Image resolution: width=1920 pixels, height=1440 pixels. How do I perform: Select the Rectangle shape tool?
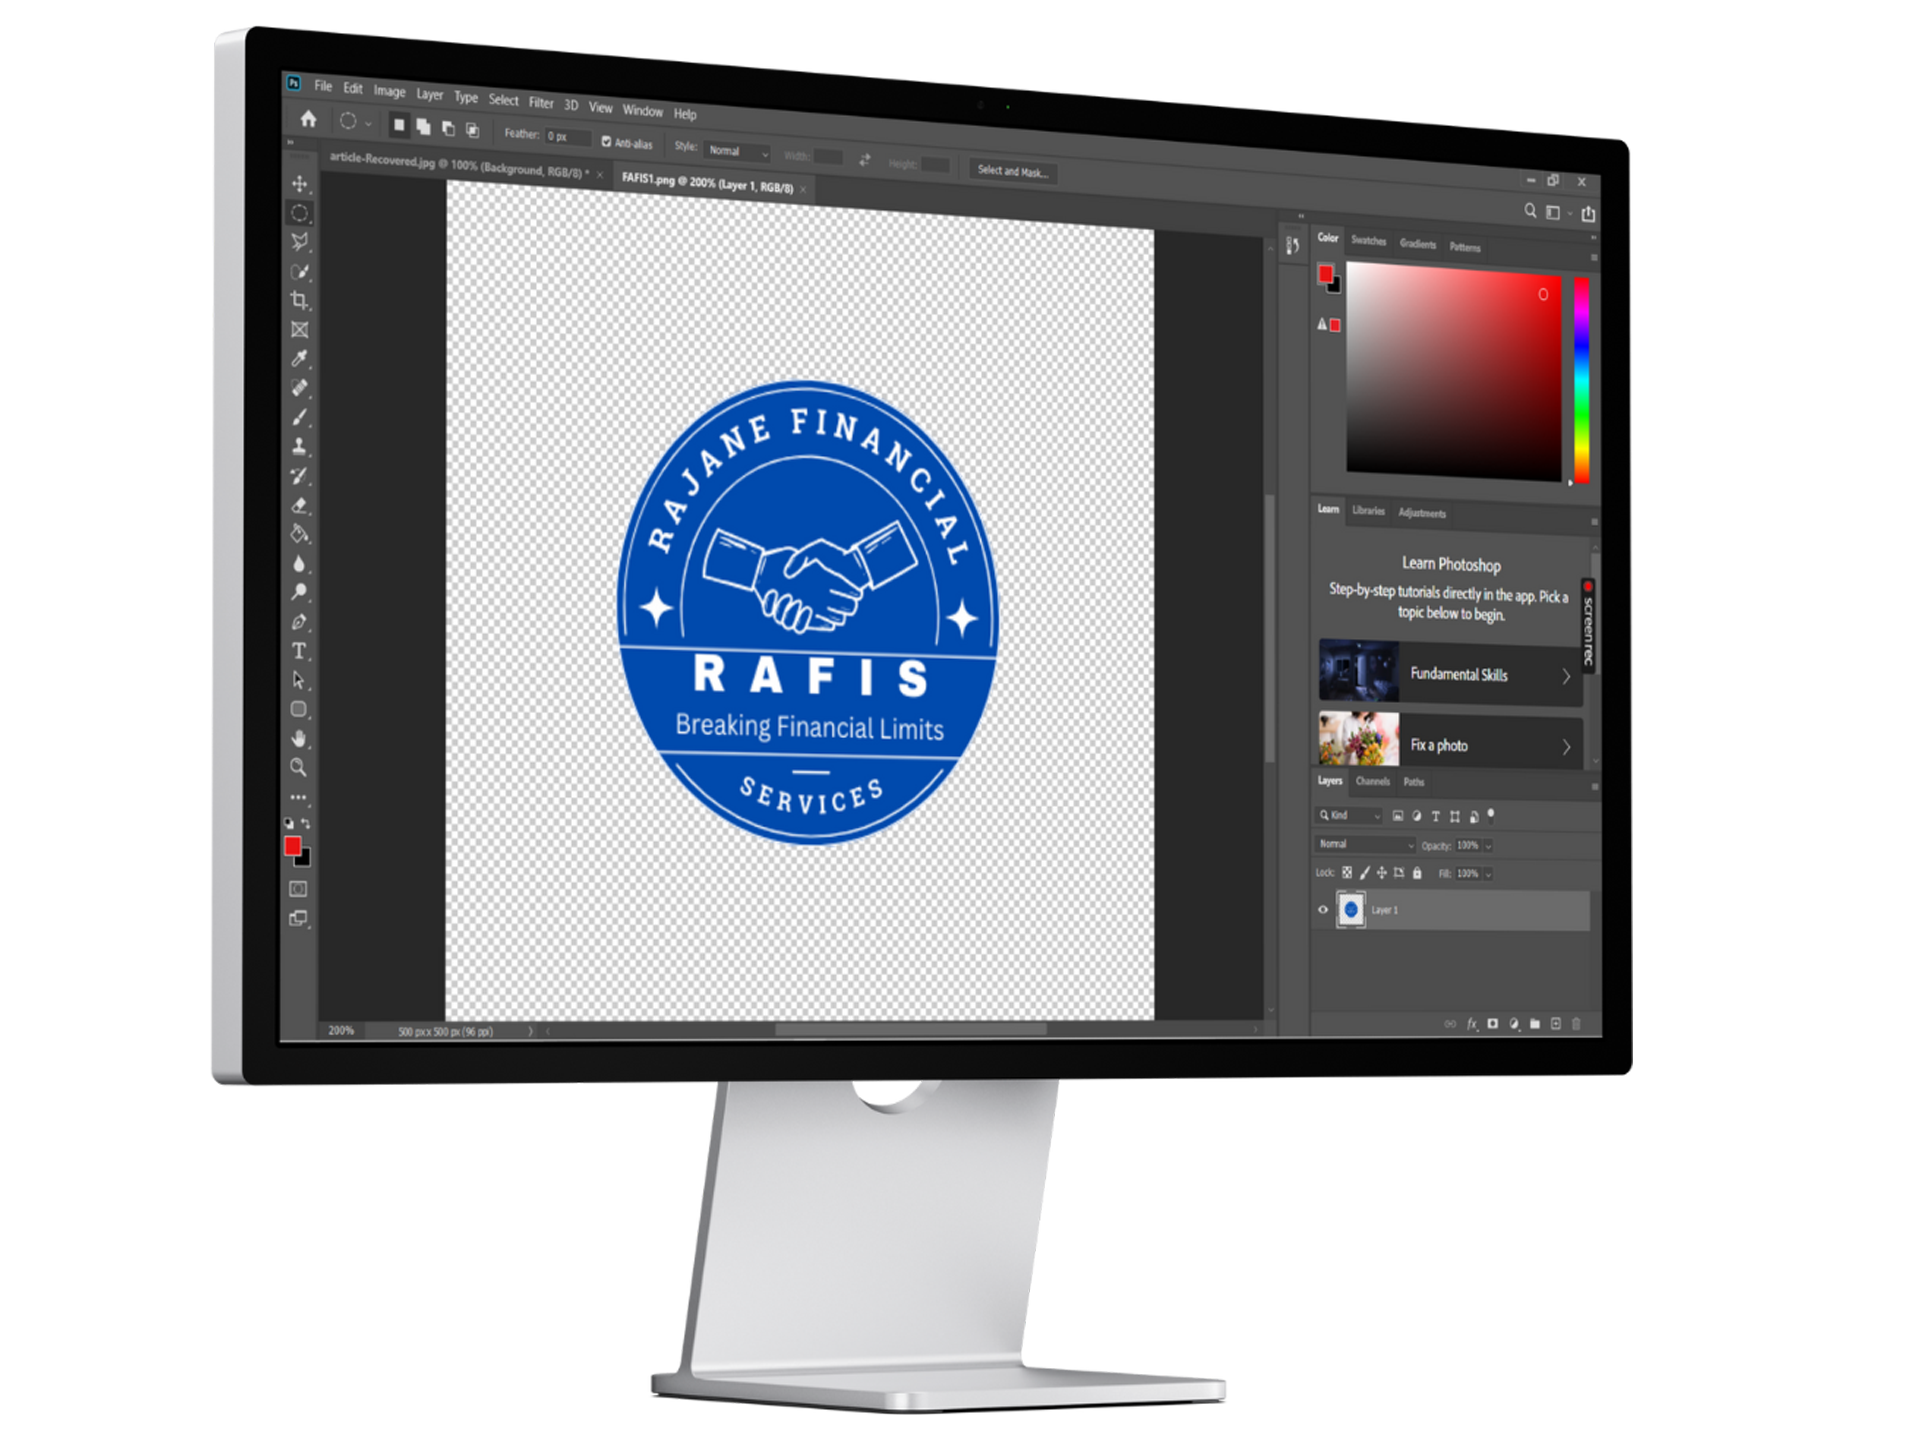tap(299, 709)
